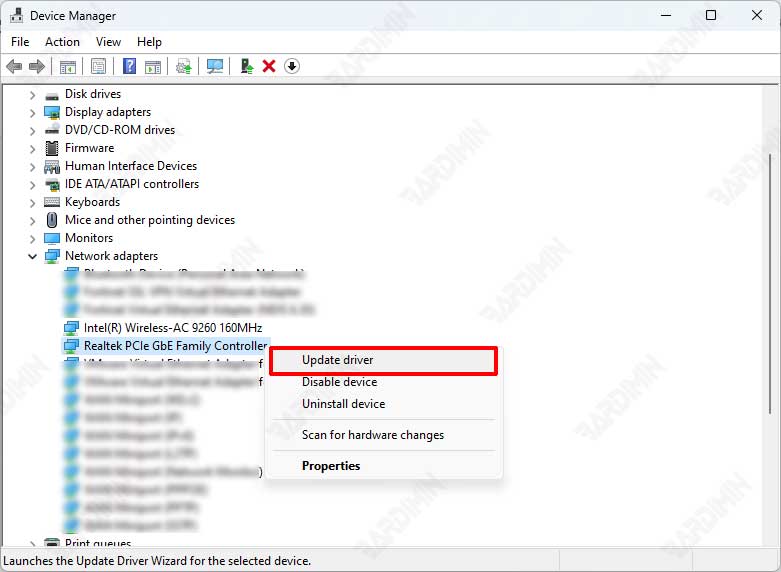Expand the Disk drives category

point(32,95)
